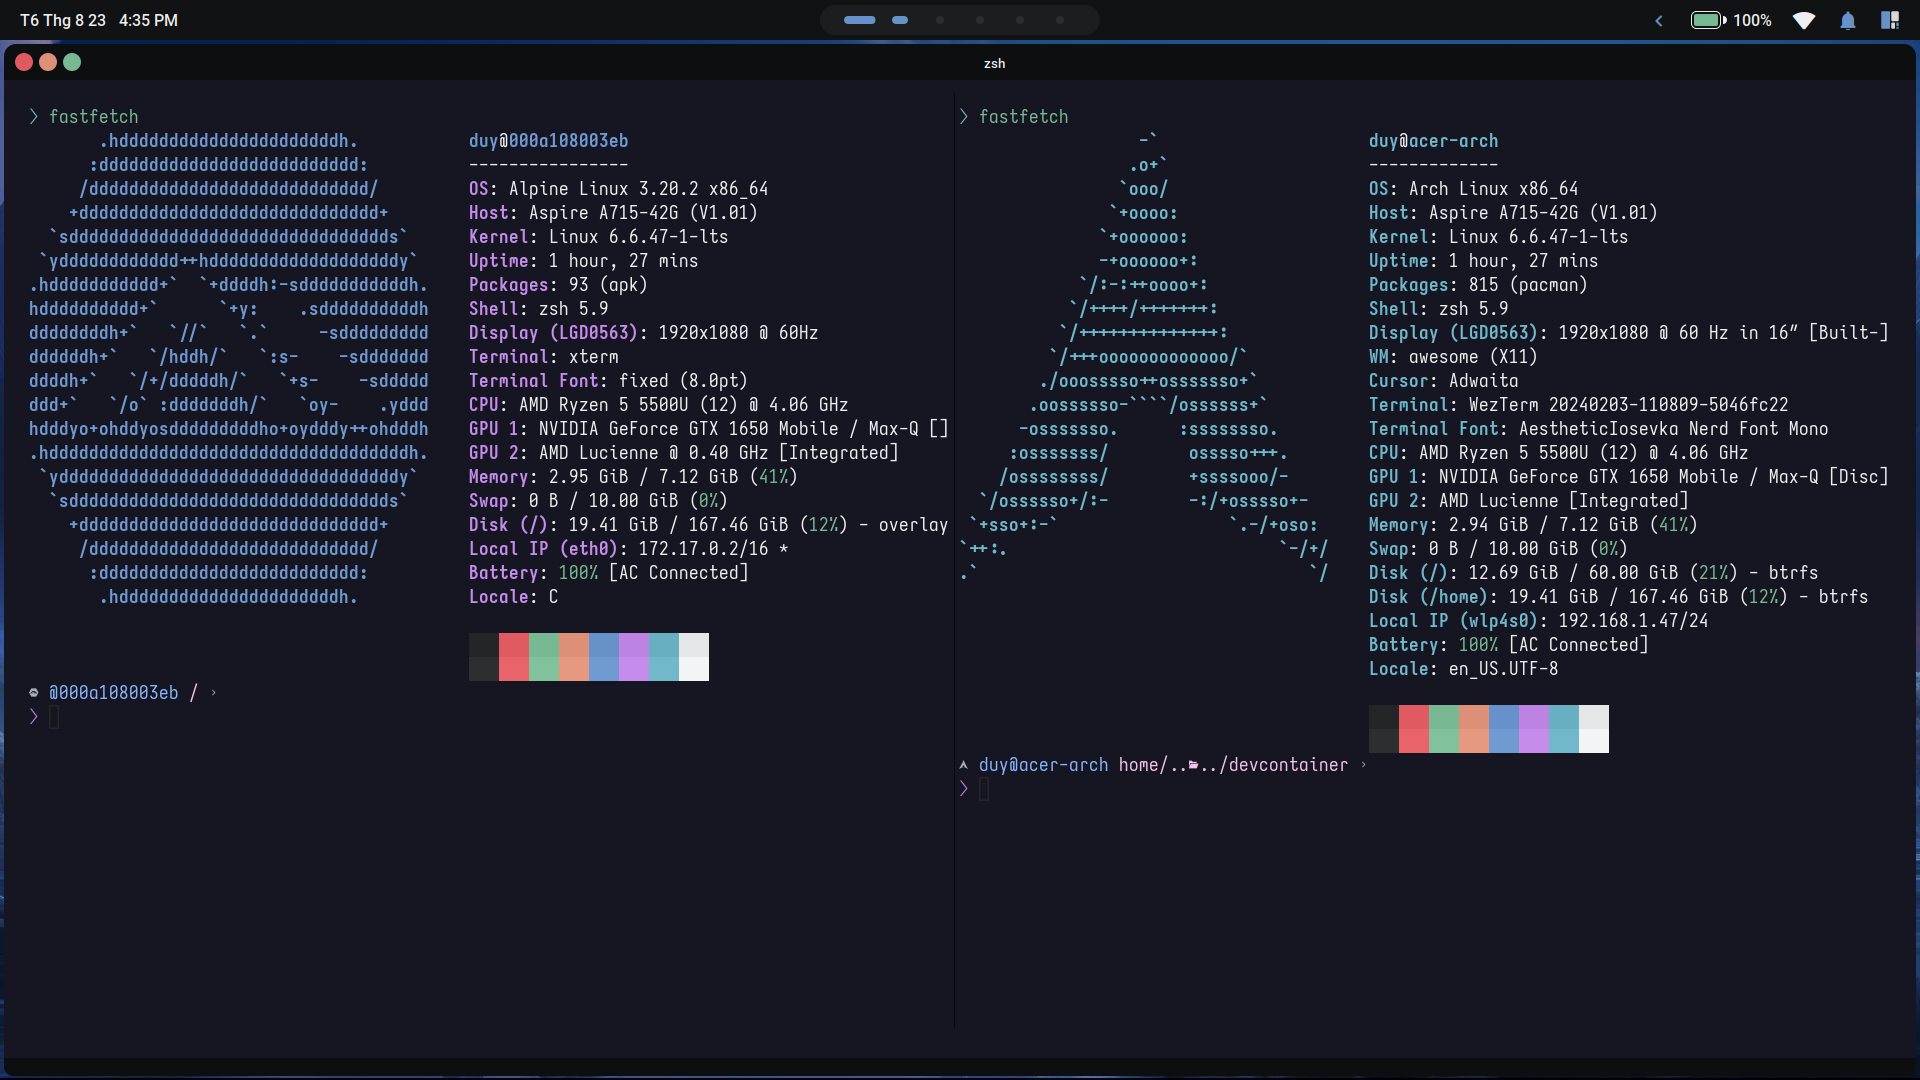
Task: Switch to the fourth workspace dot
Action: point(980,20)
